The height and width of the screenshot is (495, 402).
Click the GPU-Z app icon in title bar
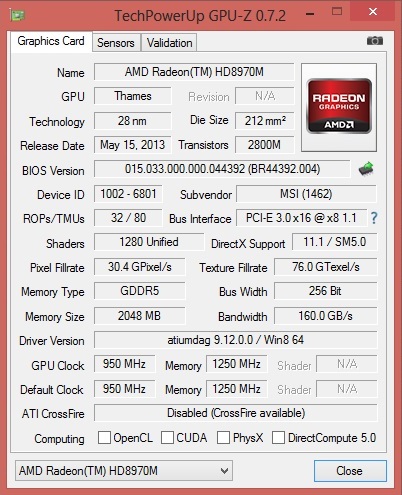[x=17, y=15]
